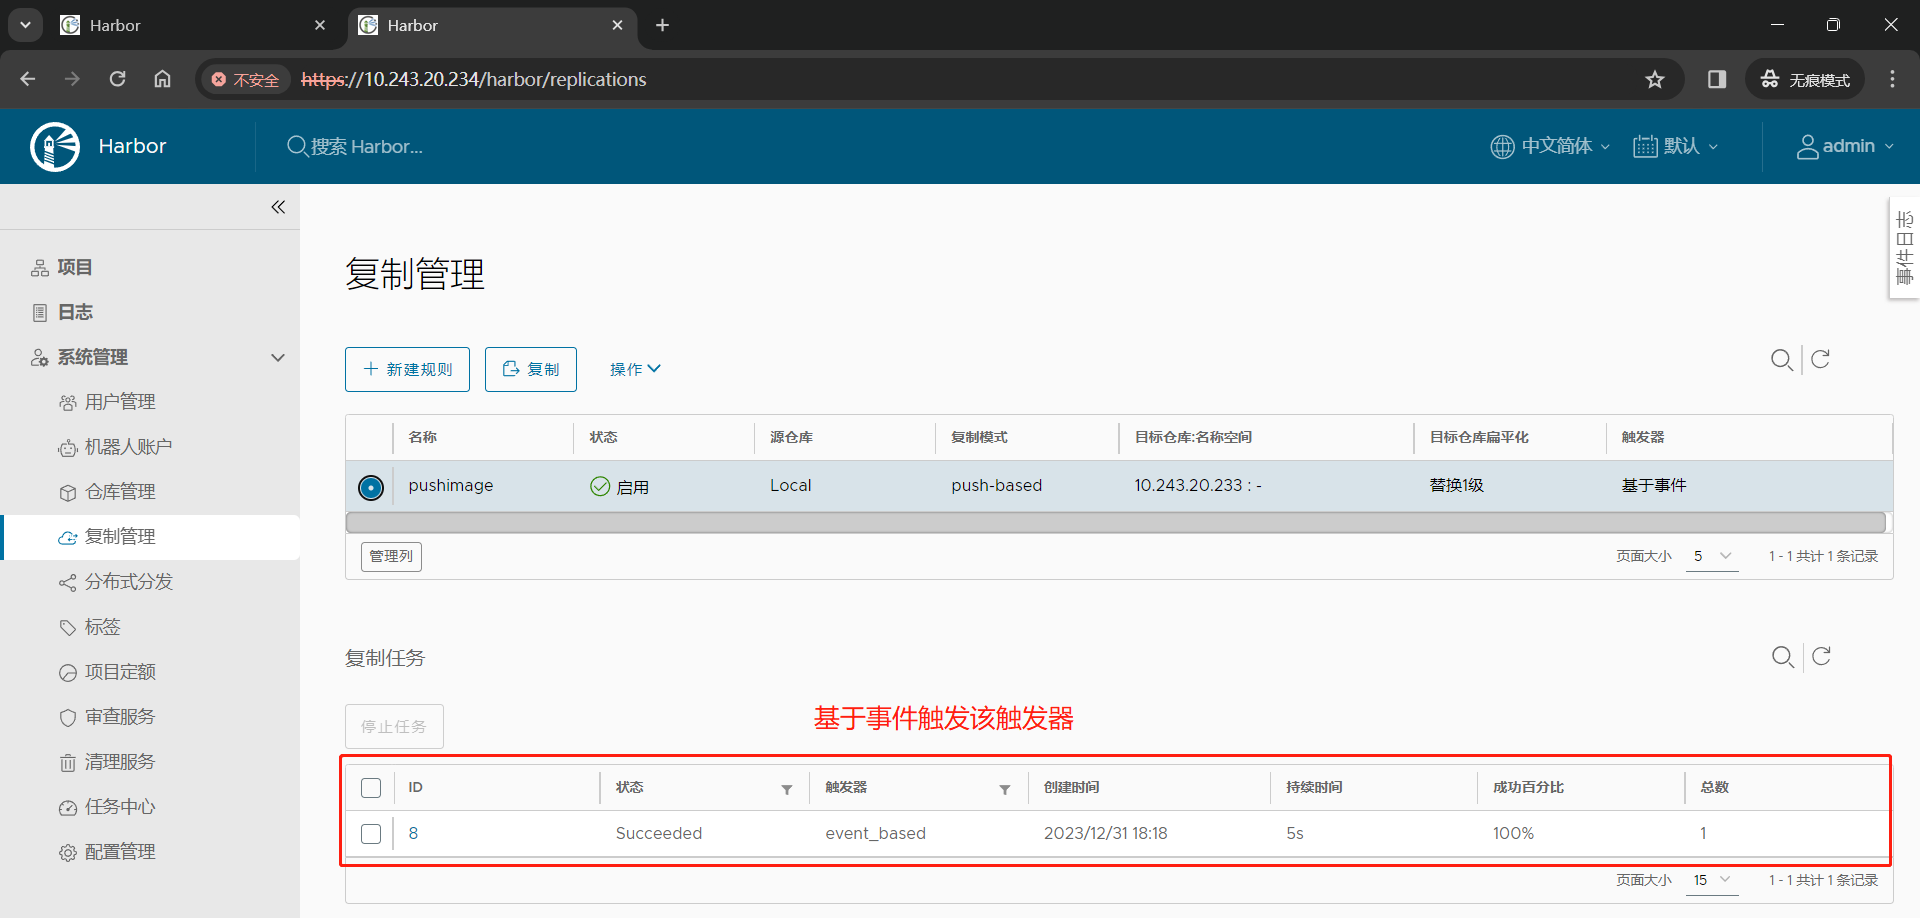Collapse the sidebar with double-chevron icon
Viewport: 1920px width, 918px height.
[x=278, y=207]
